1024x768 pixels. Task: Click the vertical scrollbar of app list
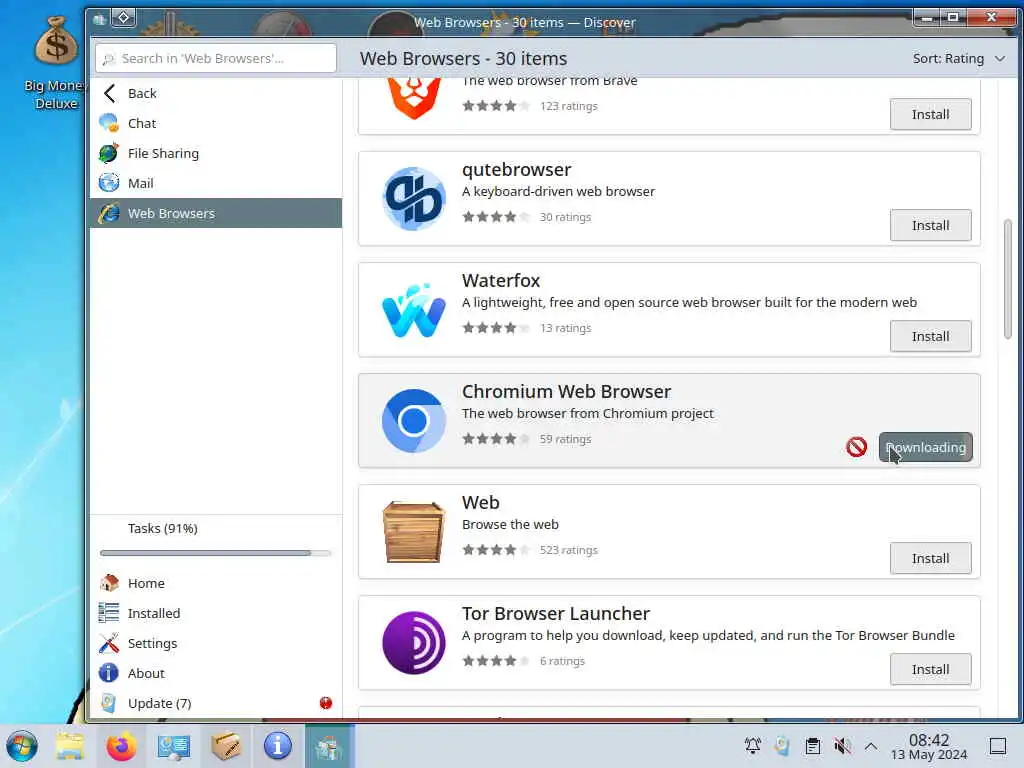click(x=1008, y=280)
